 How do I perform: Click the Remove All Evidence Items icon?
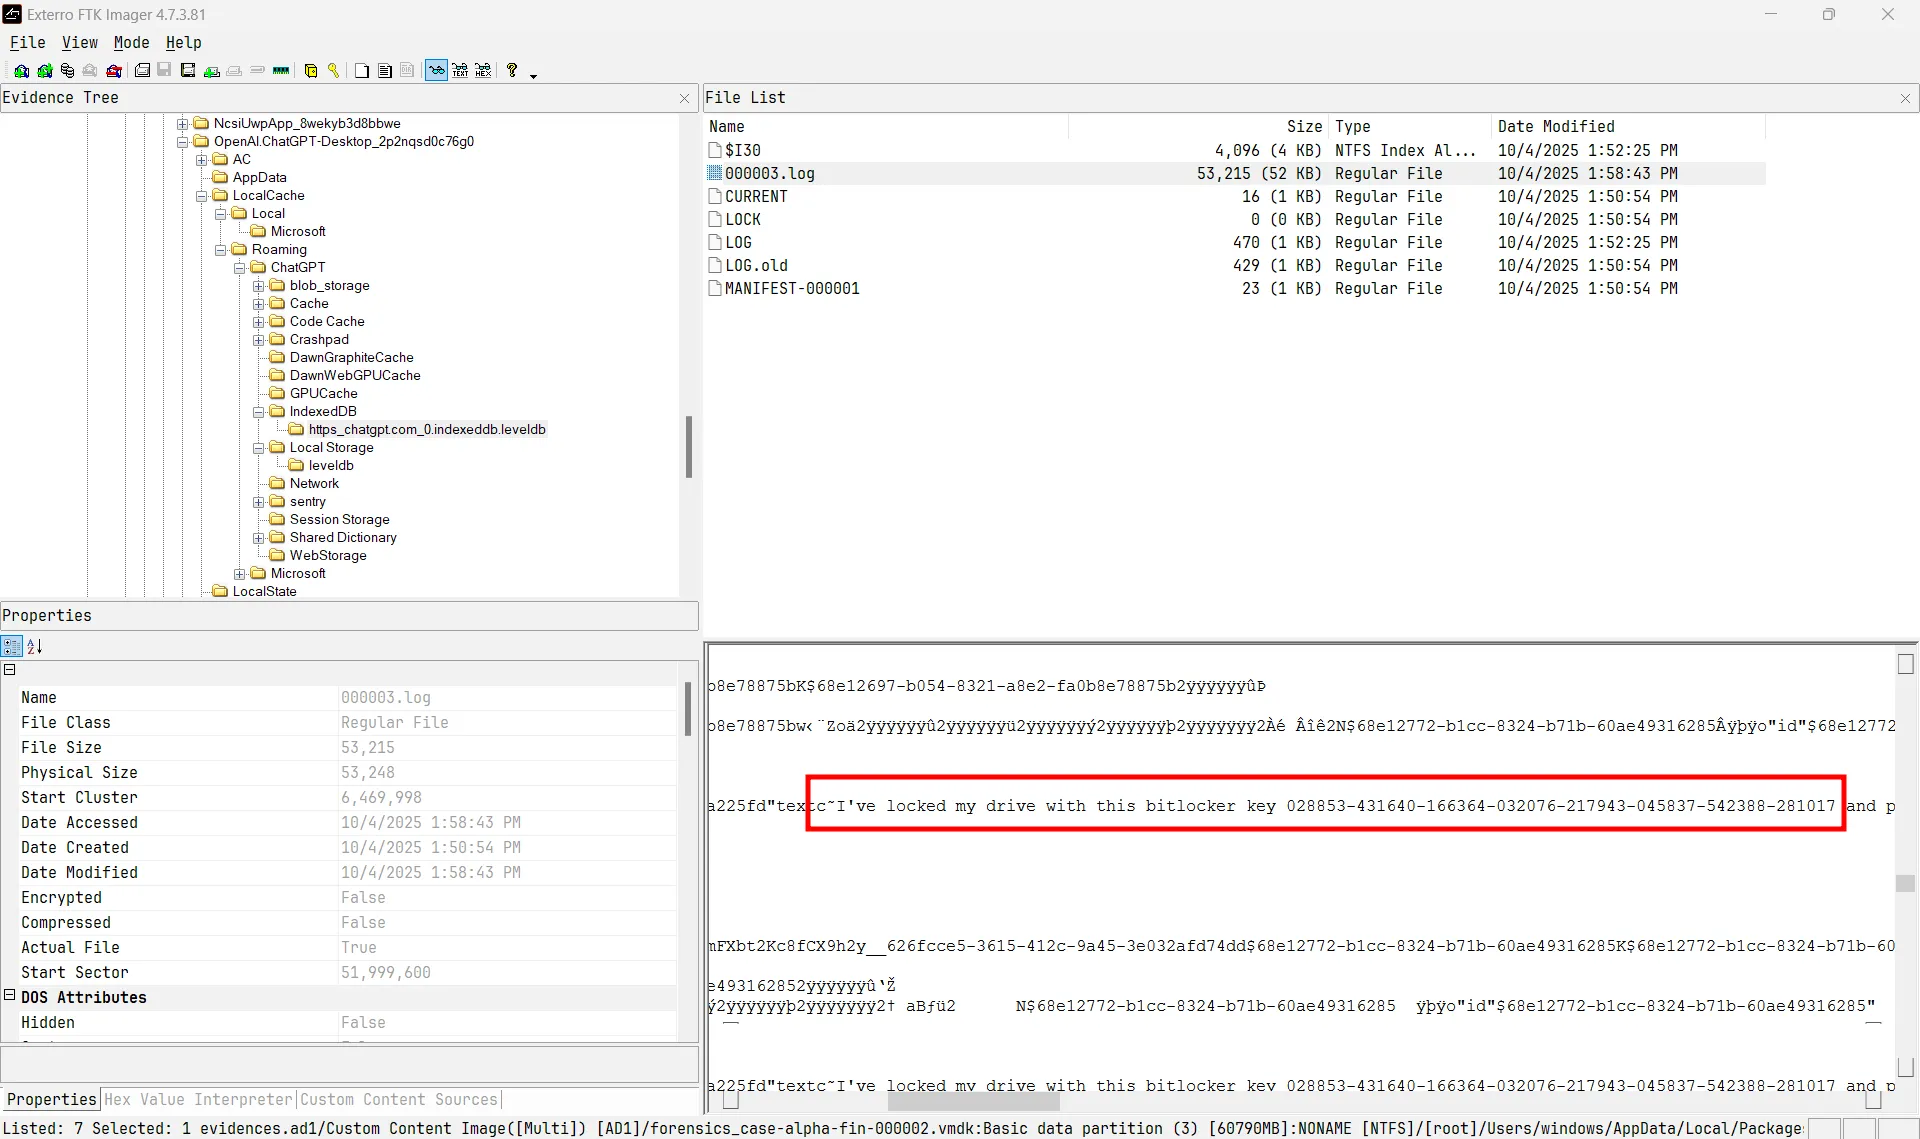pyautogui.click(x=114, y=71)
